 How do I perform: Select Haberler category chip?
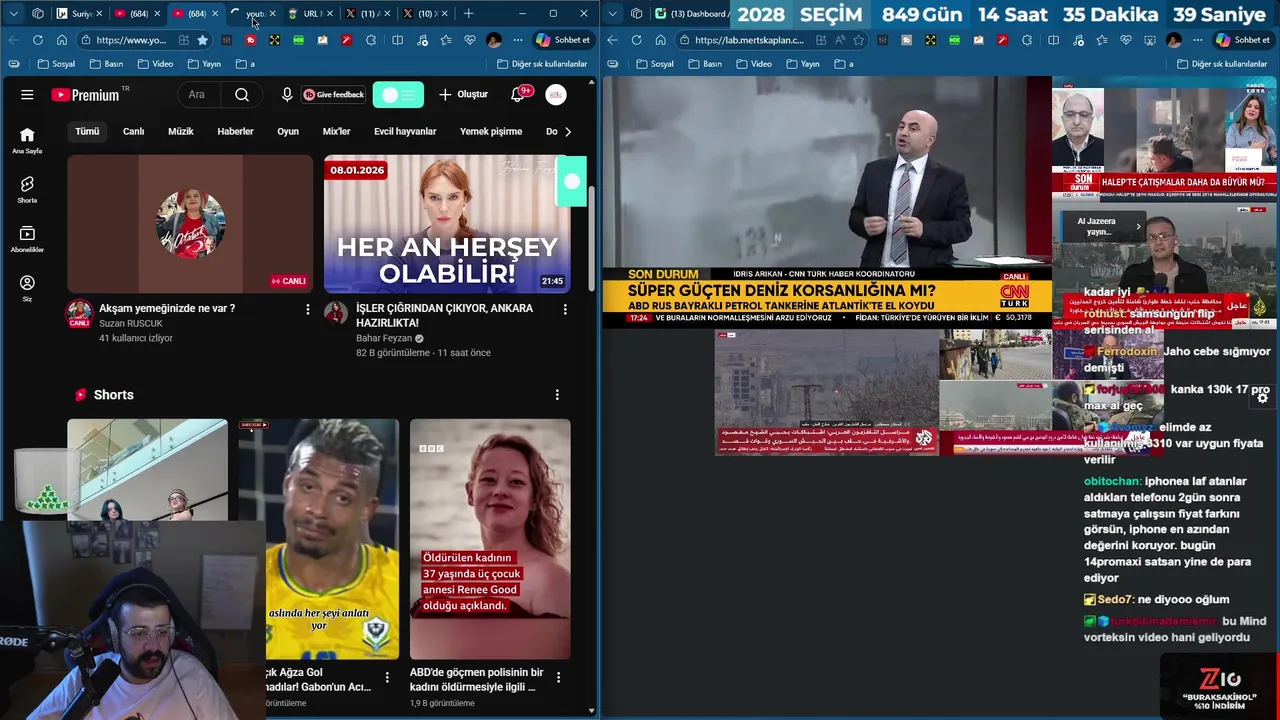(x=236, y=131)
